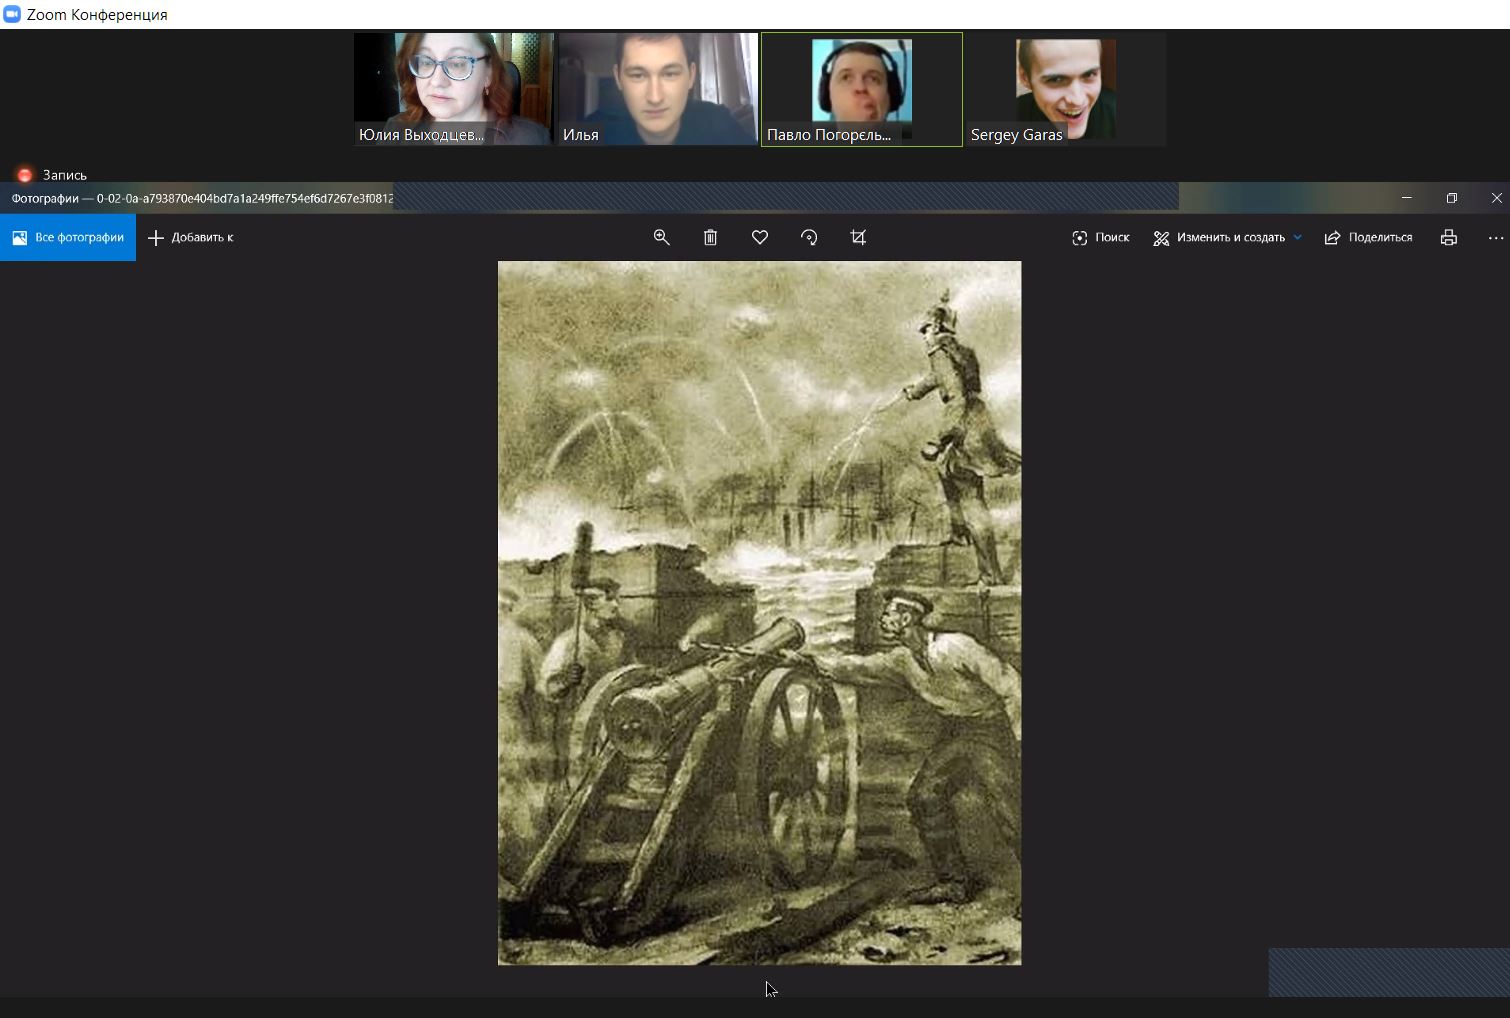Image resolution: width=1510 pixels, height=1018 pixels.
Task: Minimize the Photos window
Action: tap(1406, 198)
